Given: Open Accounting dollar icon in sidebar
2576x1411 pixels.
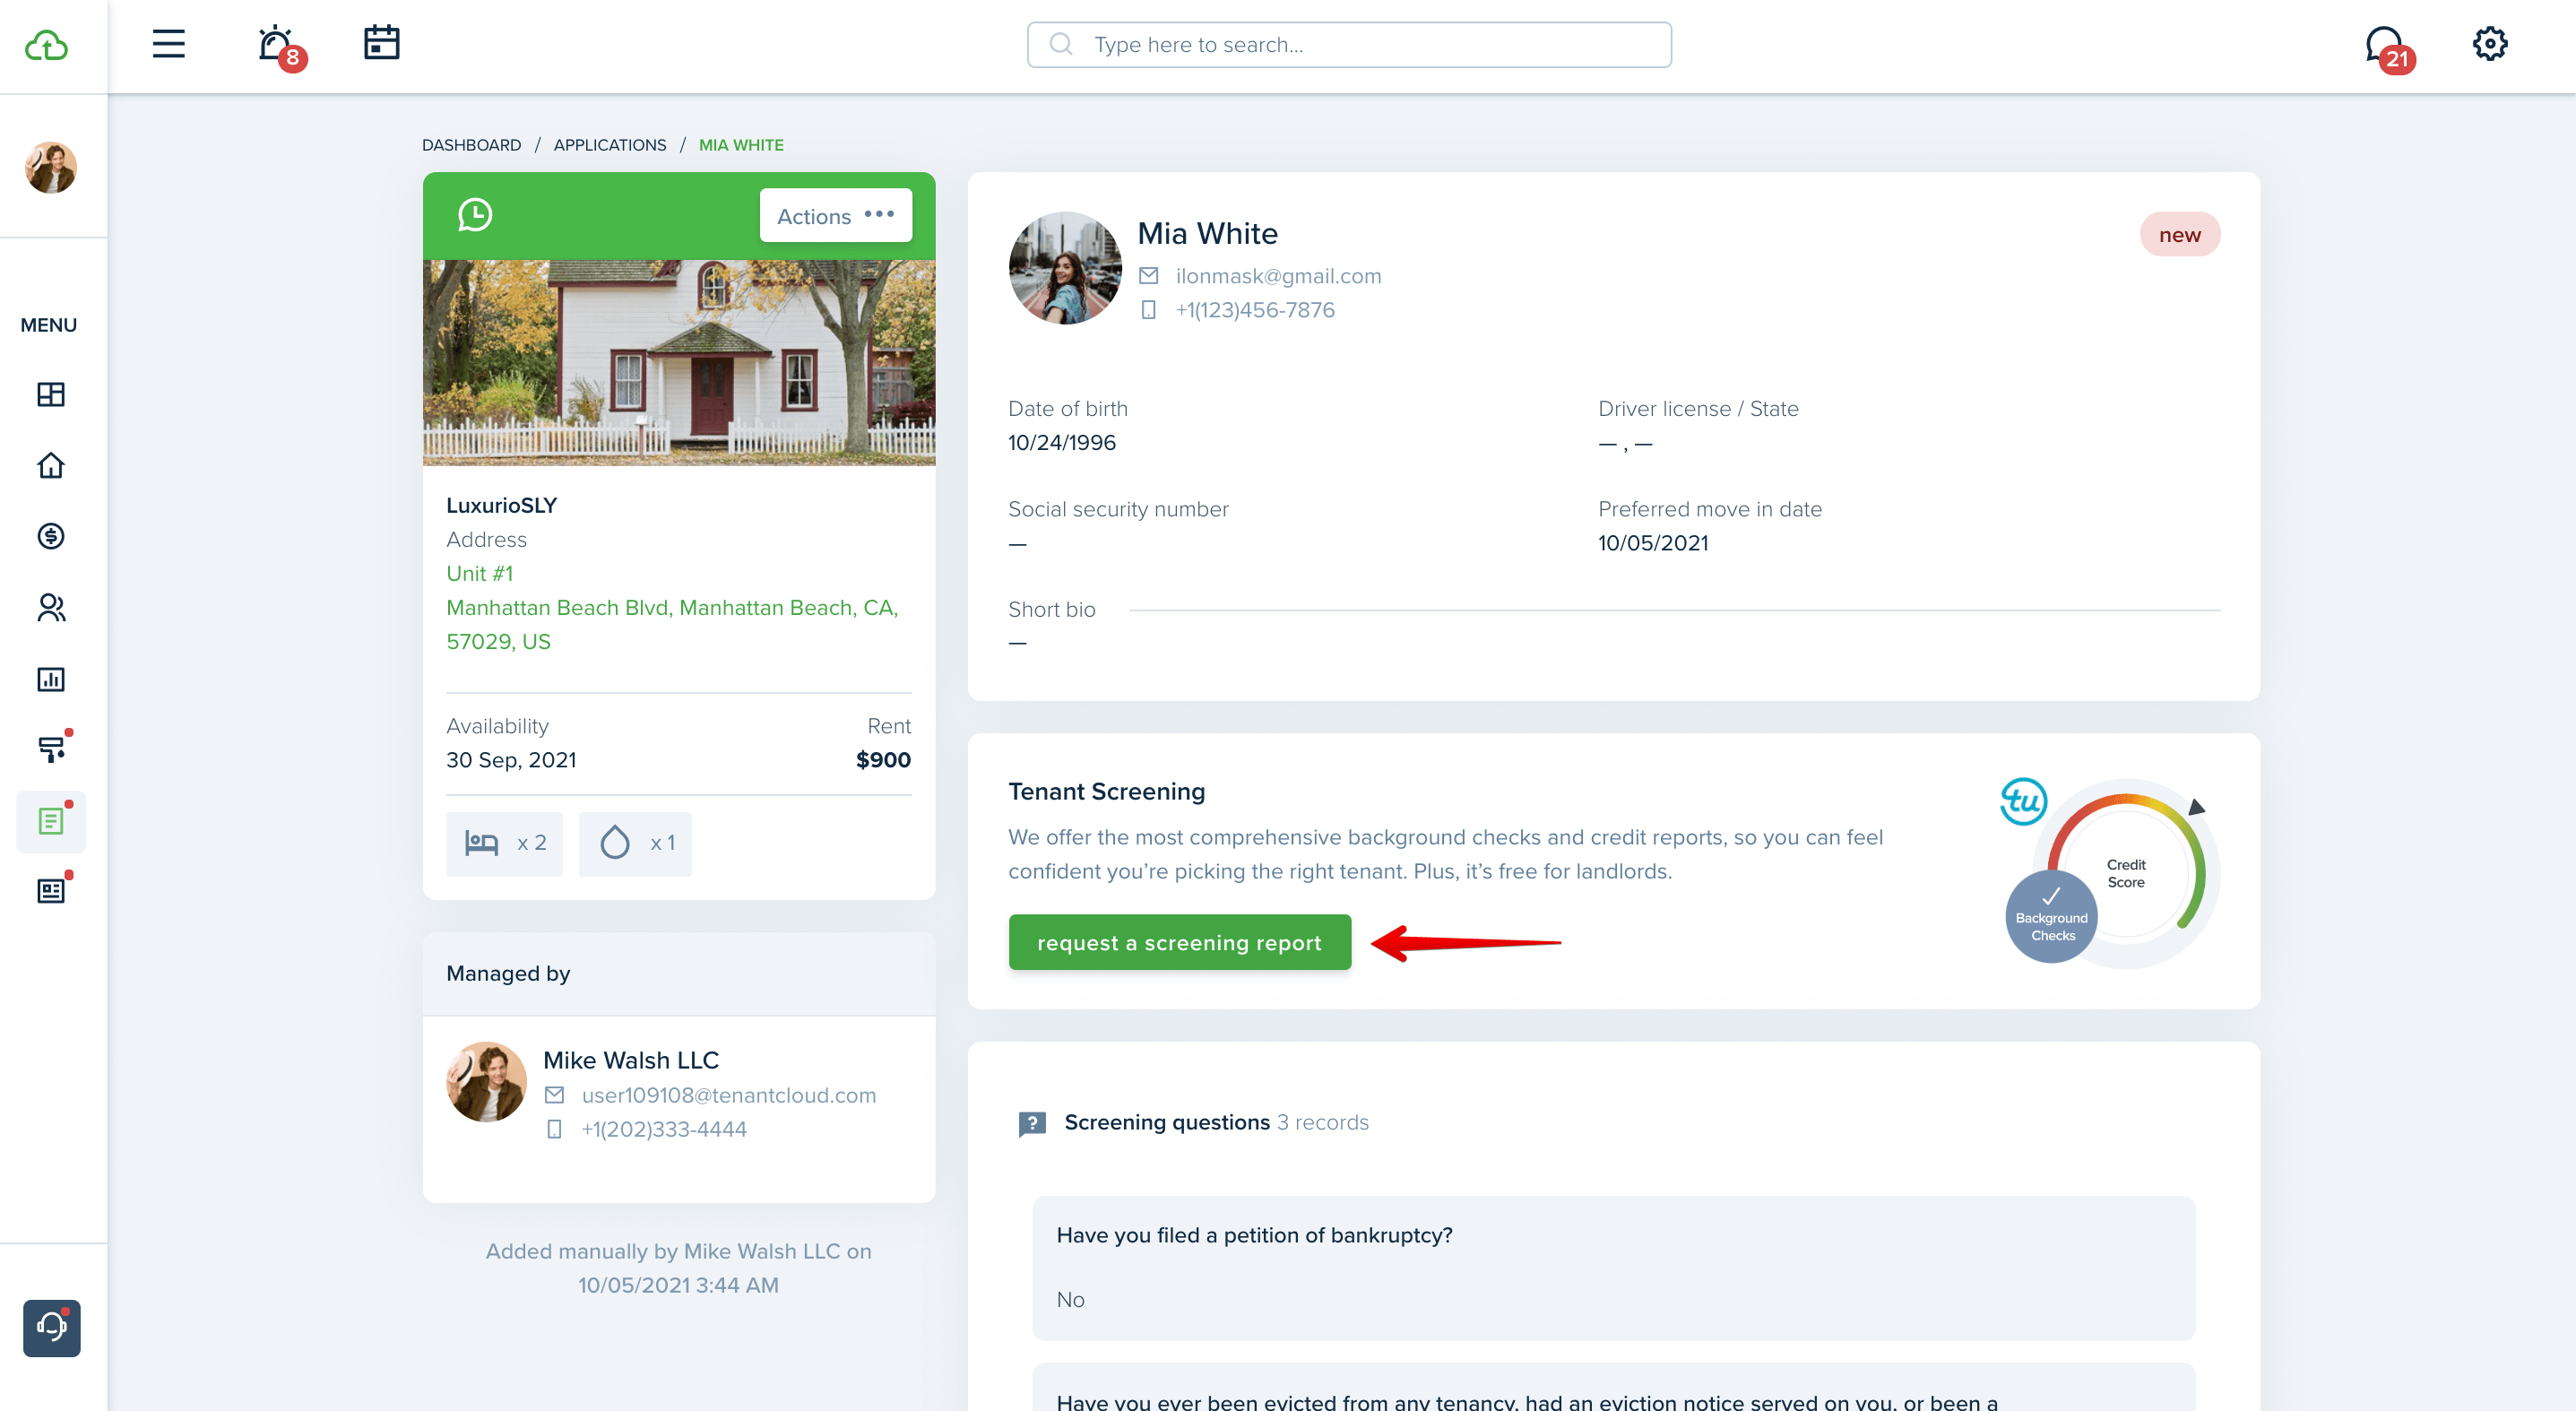Looking at the screenshot, I should click(x=51, y=536).
